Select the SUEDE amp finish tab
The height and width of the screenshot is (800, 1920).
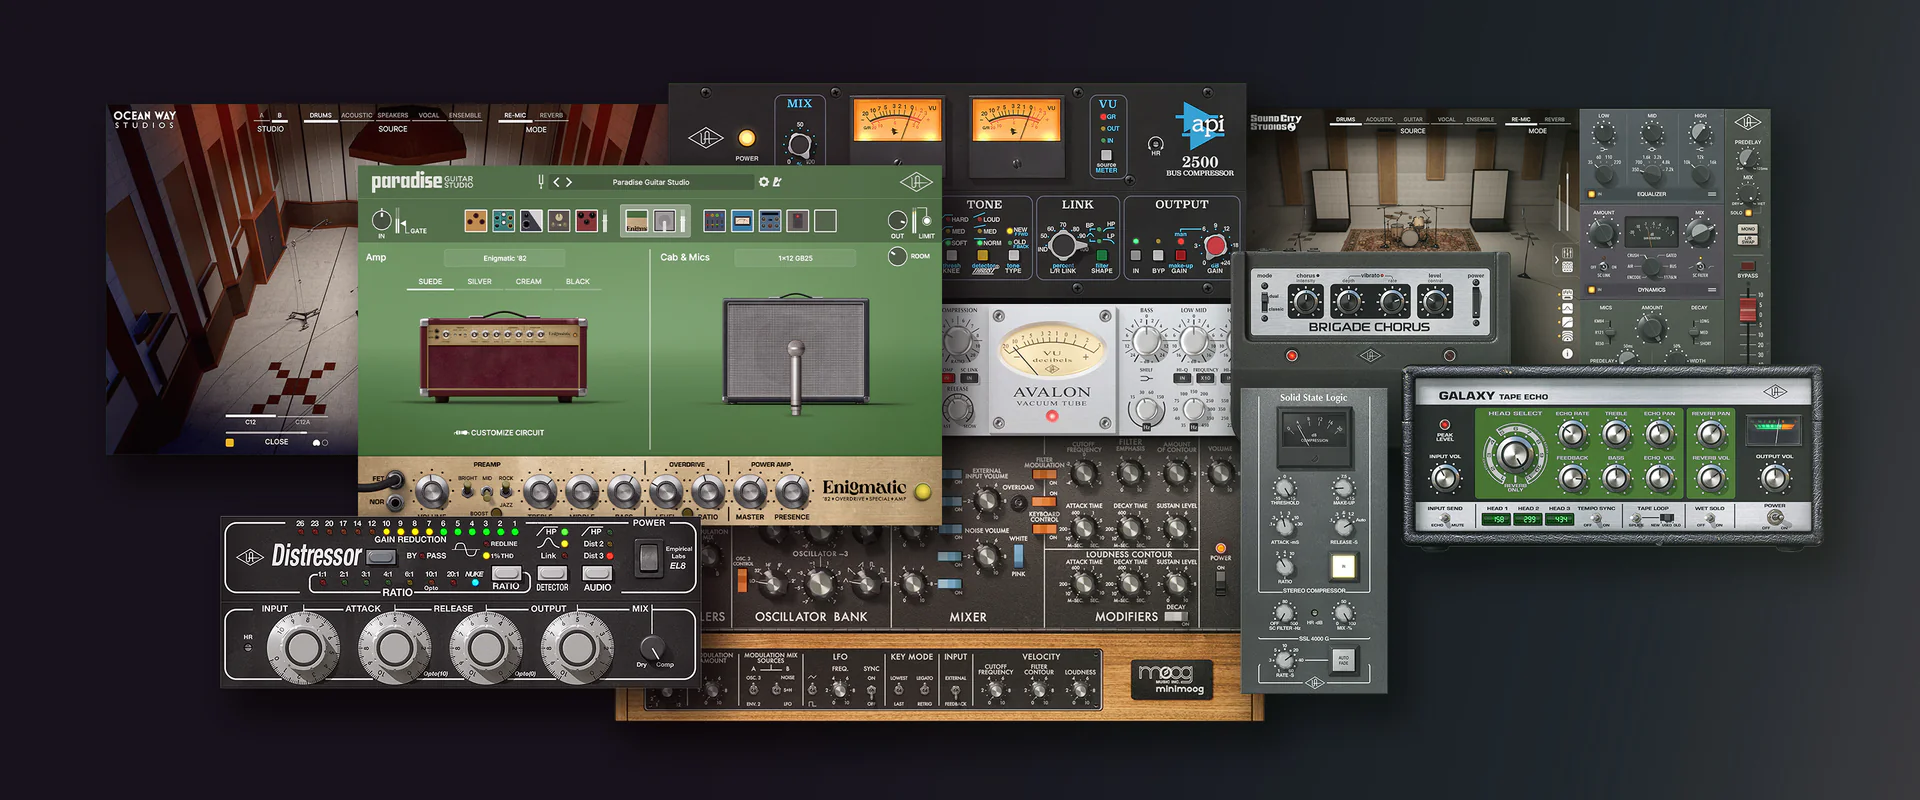[430, 282]
